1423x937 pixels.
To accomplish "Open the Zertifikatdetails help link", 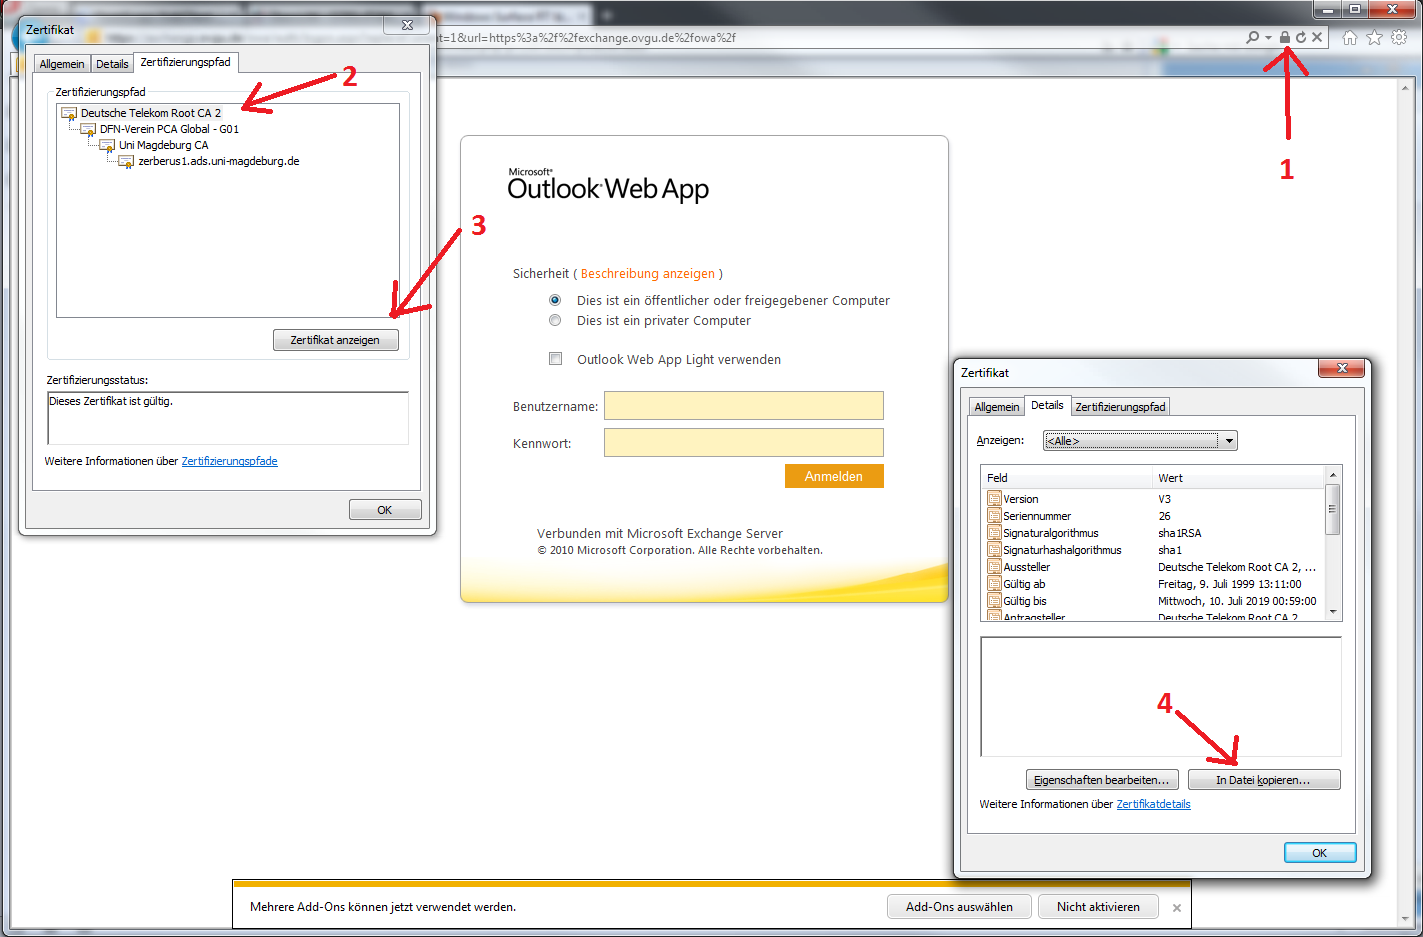I will 1153,804.
